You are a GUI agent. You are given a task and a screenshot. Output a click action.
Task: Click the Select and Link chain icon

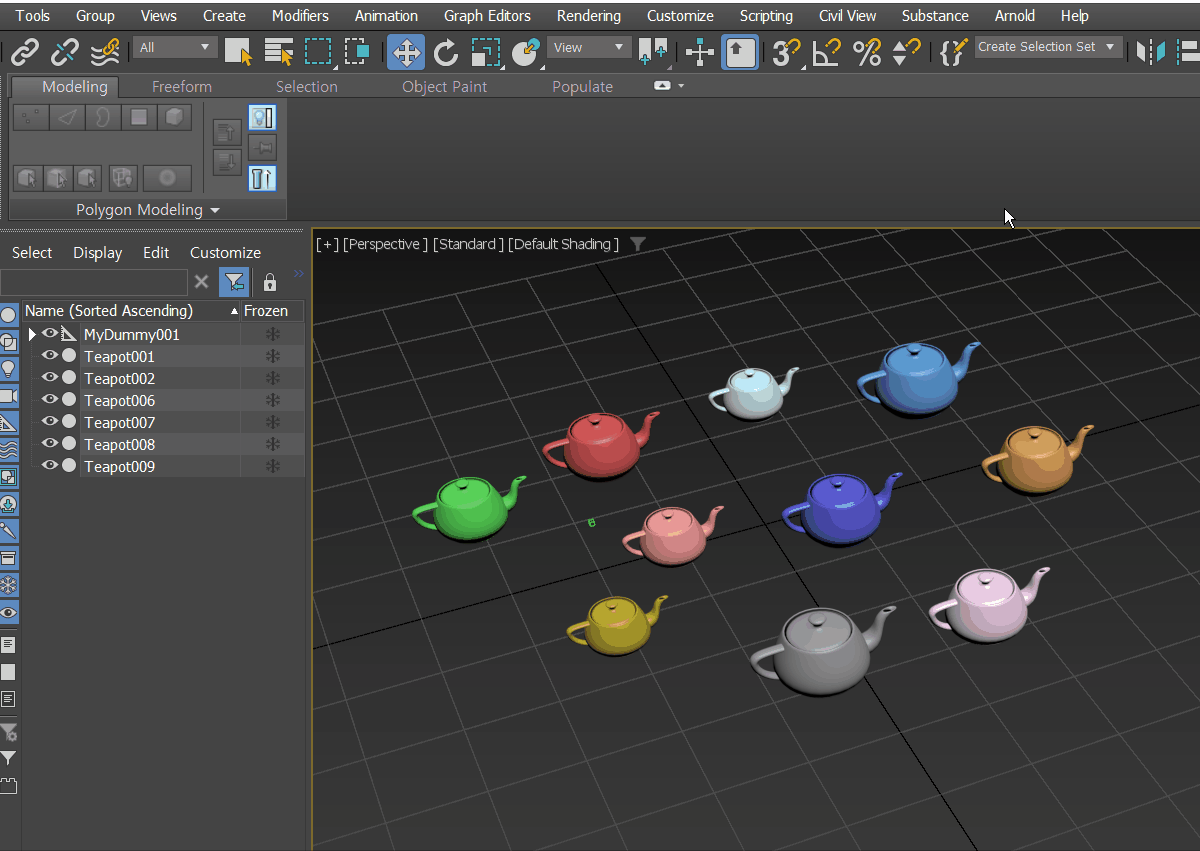tap(24, 52)
